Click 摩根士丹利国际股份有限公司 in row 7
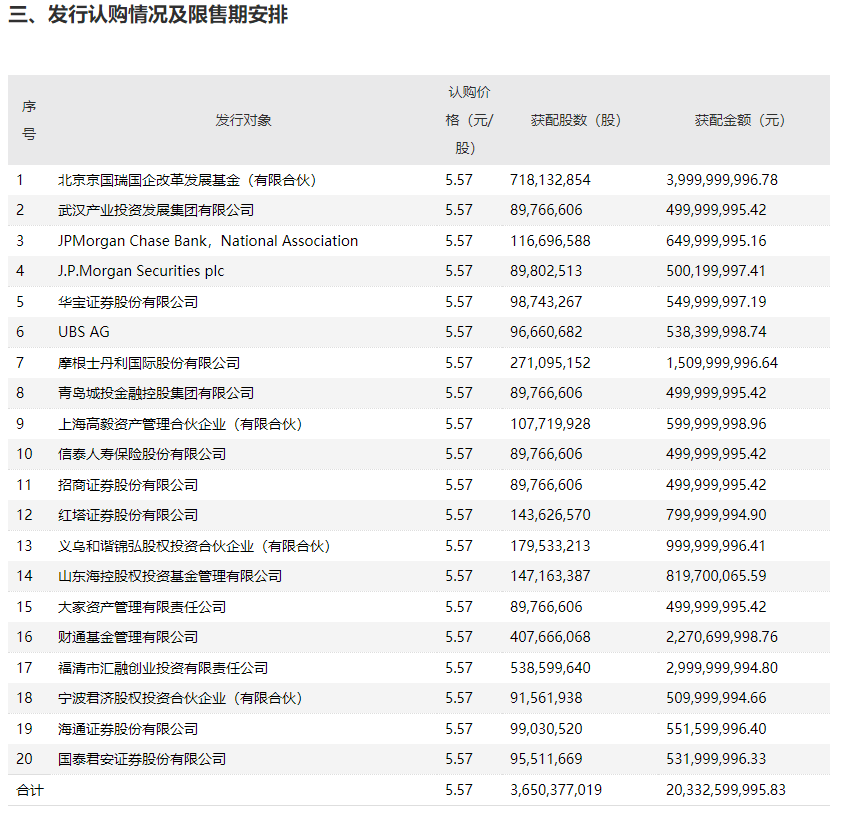The image size is (841, 816). coord(149,363)
